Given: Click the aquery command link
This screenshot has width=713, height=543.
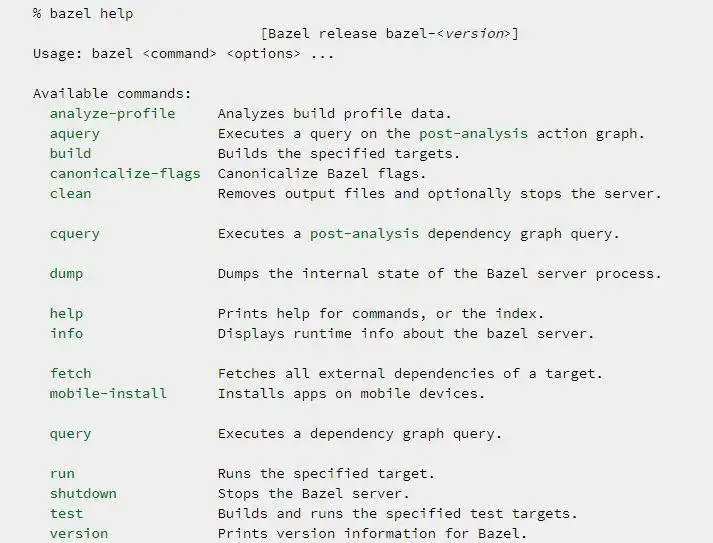Looking at the screenshot, I should (75, 133).
